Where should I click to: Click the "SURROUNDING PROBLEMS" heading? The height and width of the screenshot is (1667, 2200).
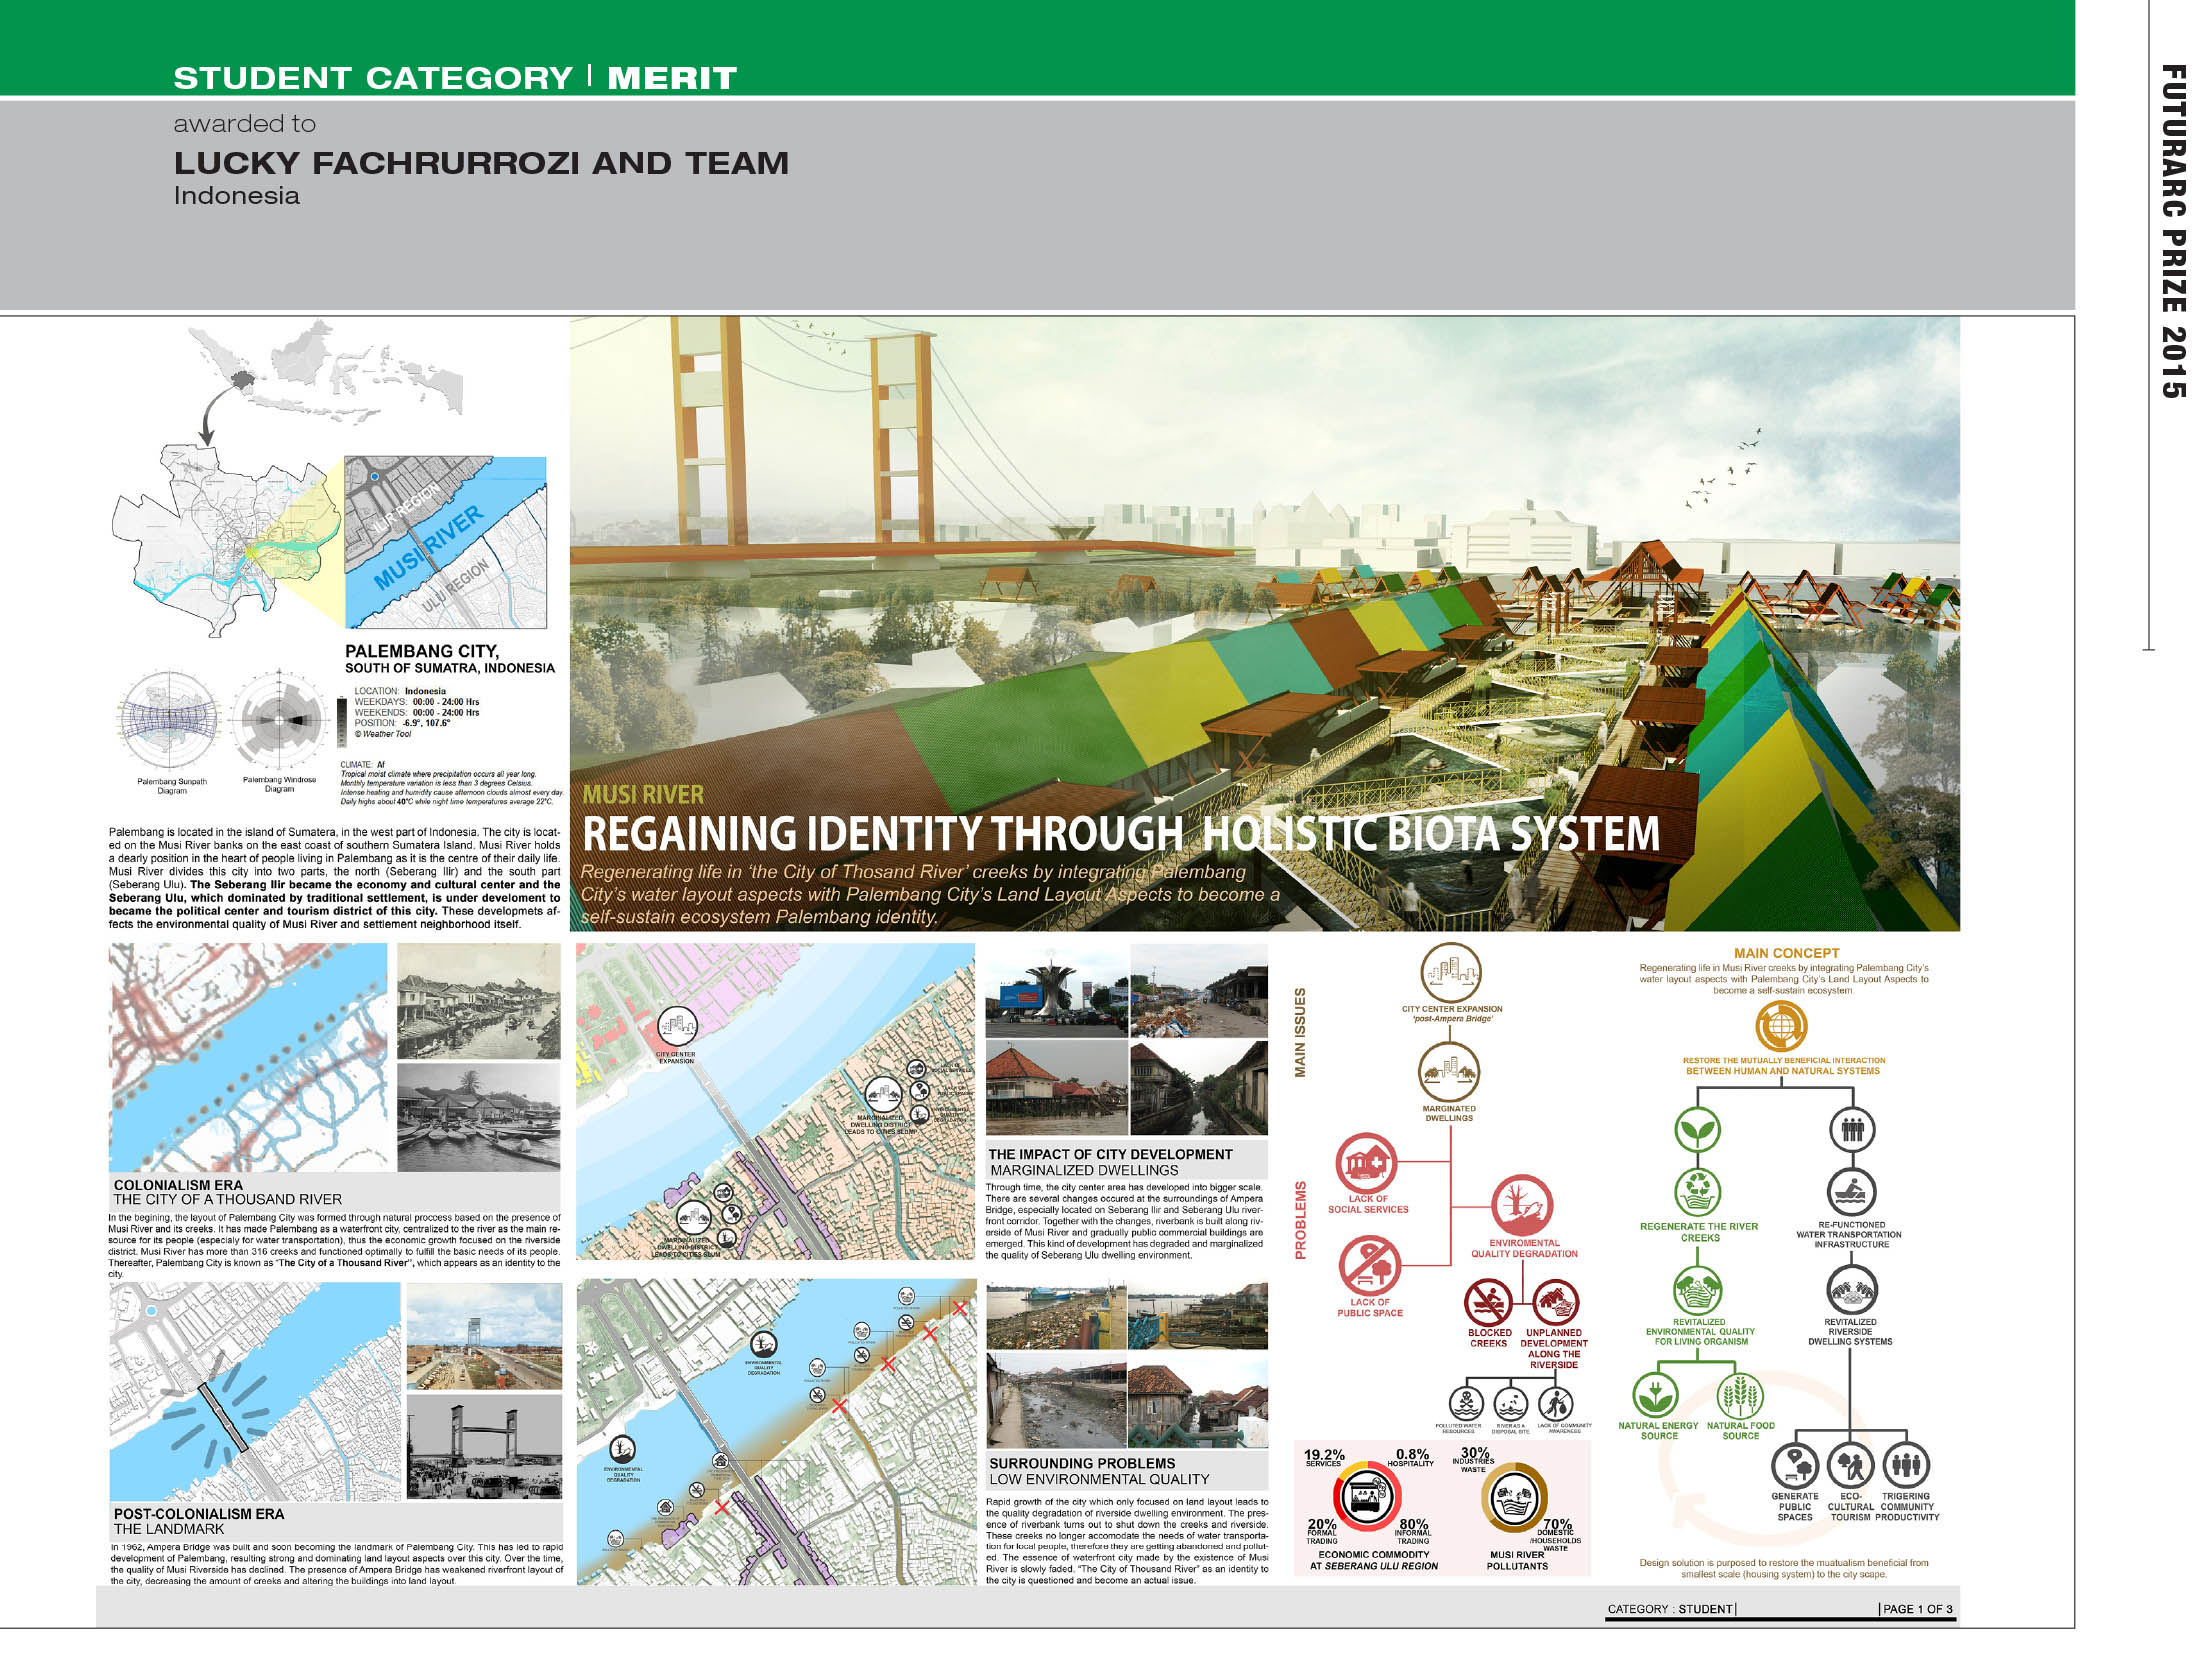(x=1082, y=1463)
